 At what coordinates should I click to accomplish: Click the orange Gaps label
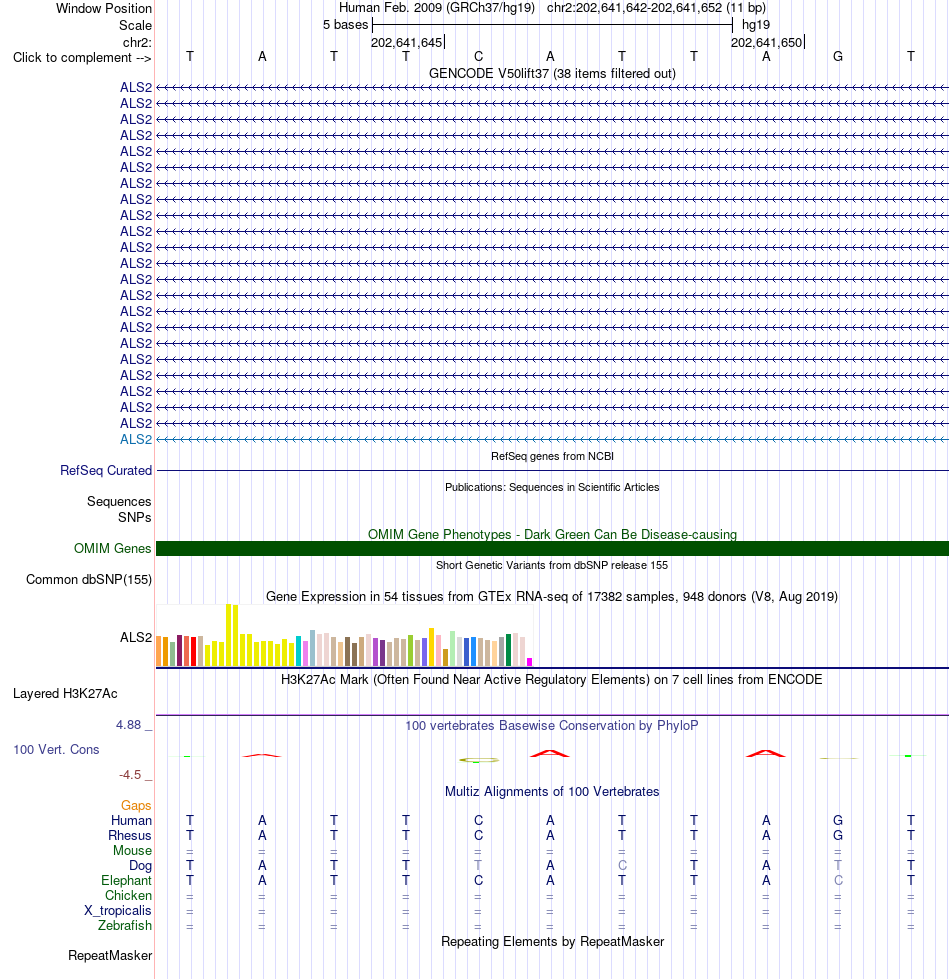[136, 805]
